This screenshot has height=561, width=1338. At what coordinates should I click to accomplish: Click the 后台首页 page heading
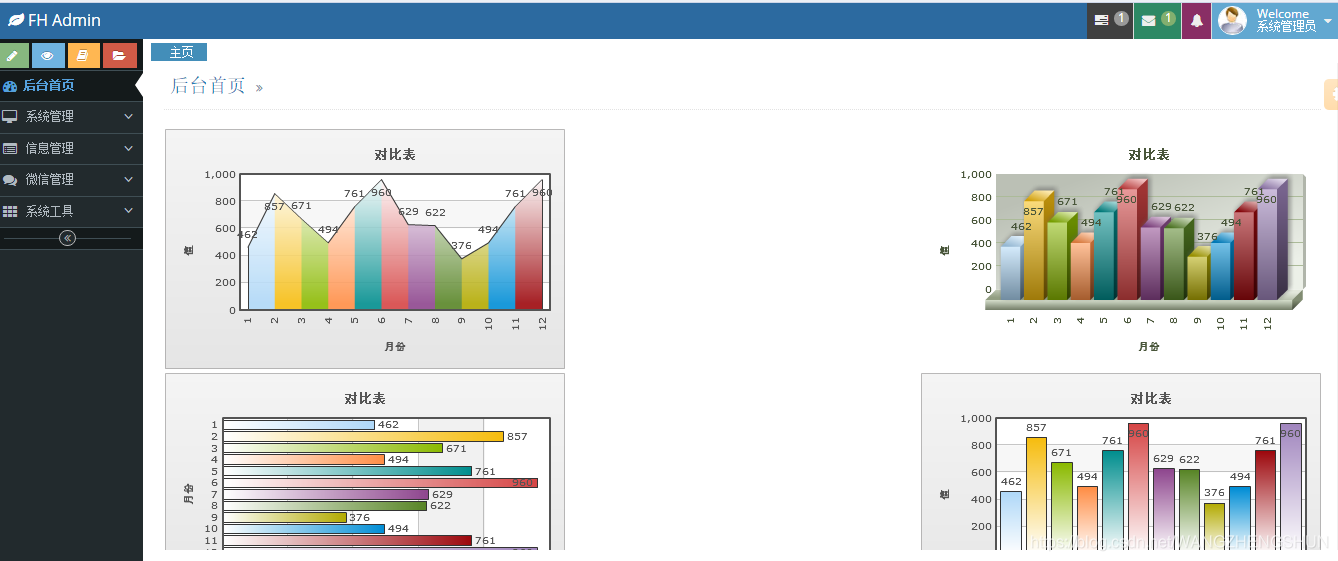tap(208, 86)
